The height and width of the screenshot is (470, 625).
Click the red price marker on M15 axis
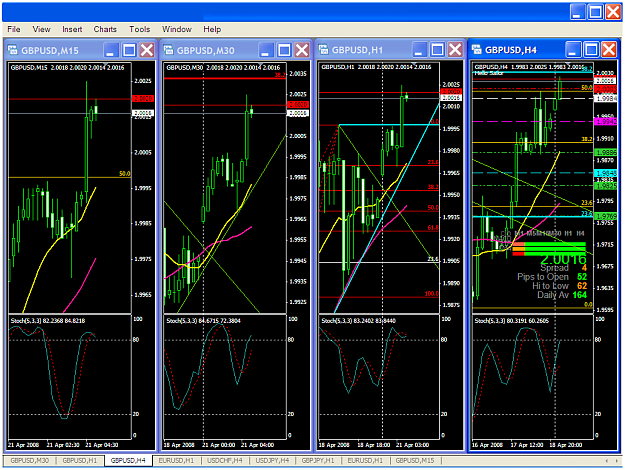coord(143,98)
